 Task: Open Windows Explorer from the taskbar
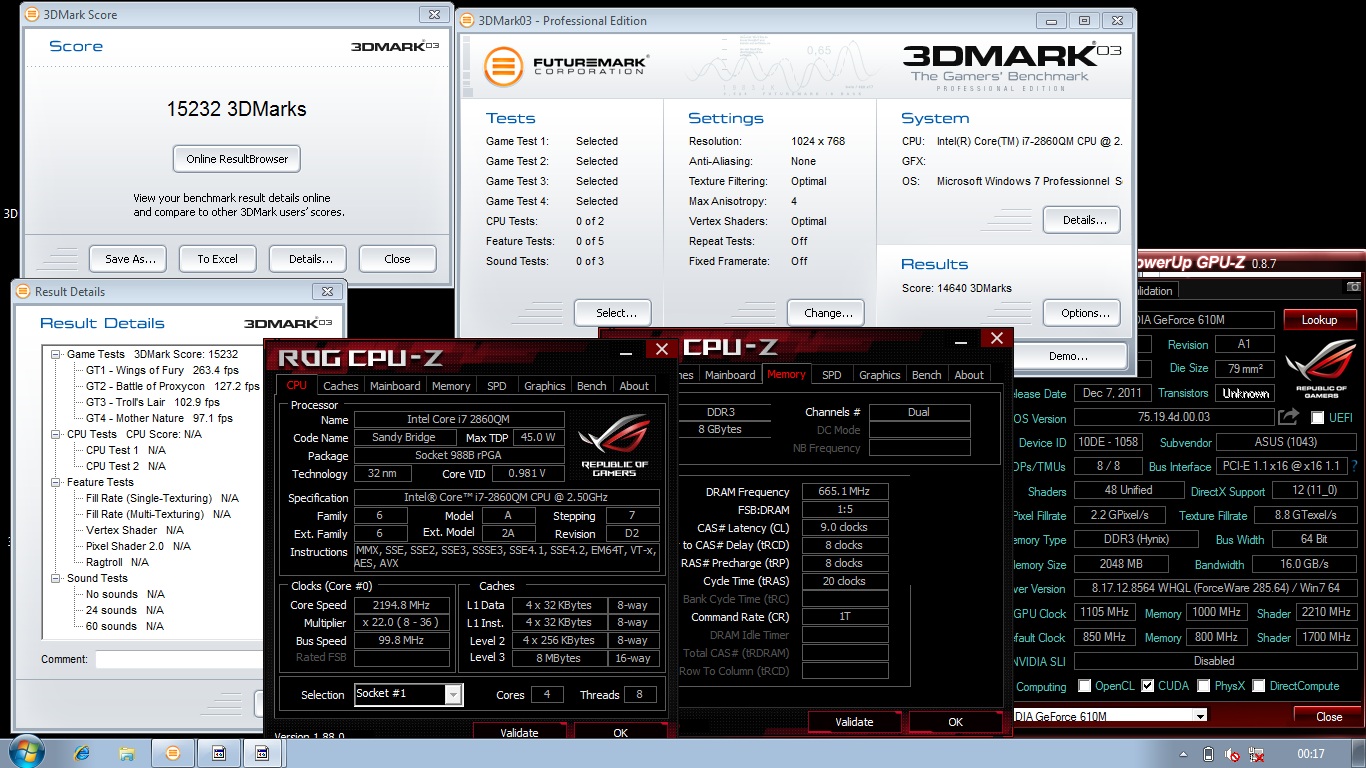click(127, 753)
